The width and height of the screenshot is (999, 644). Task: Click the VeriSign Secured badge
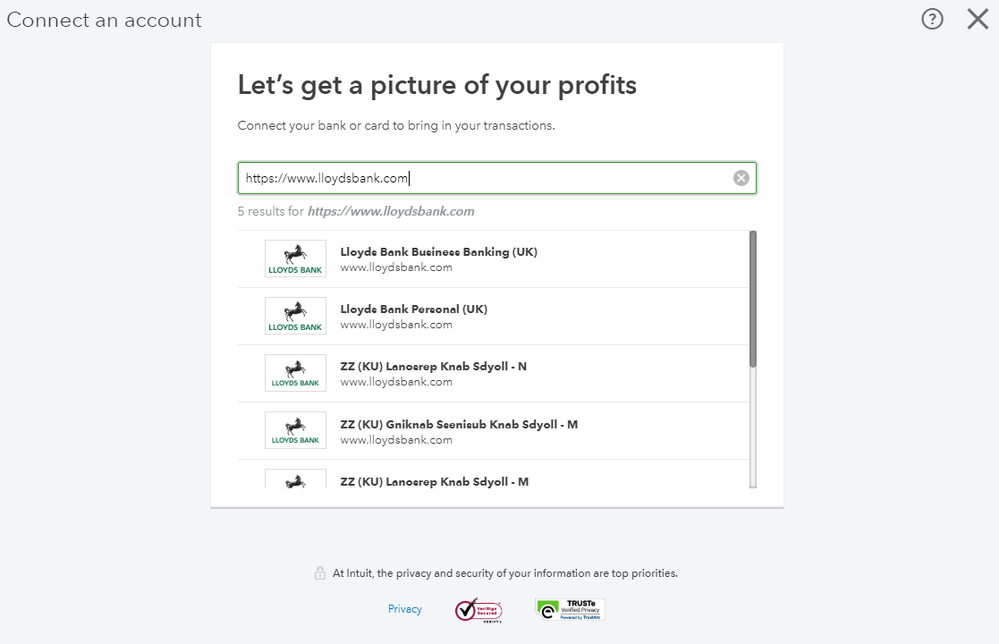tap(478, 610)
